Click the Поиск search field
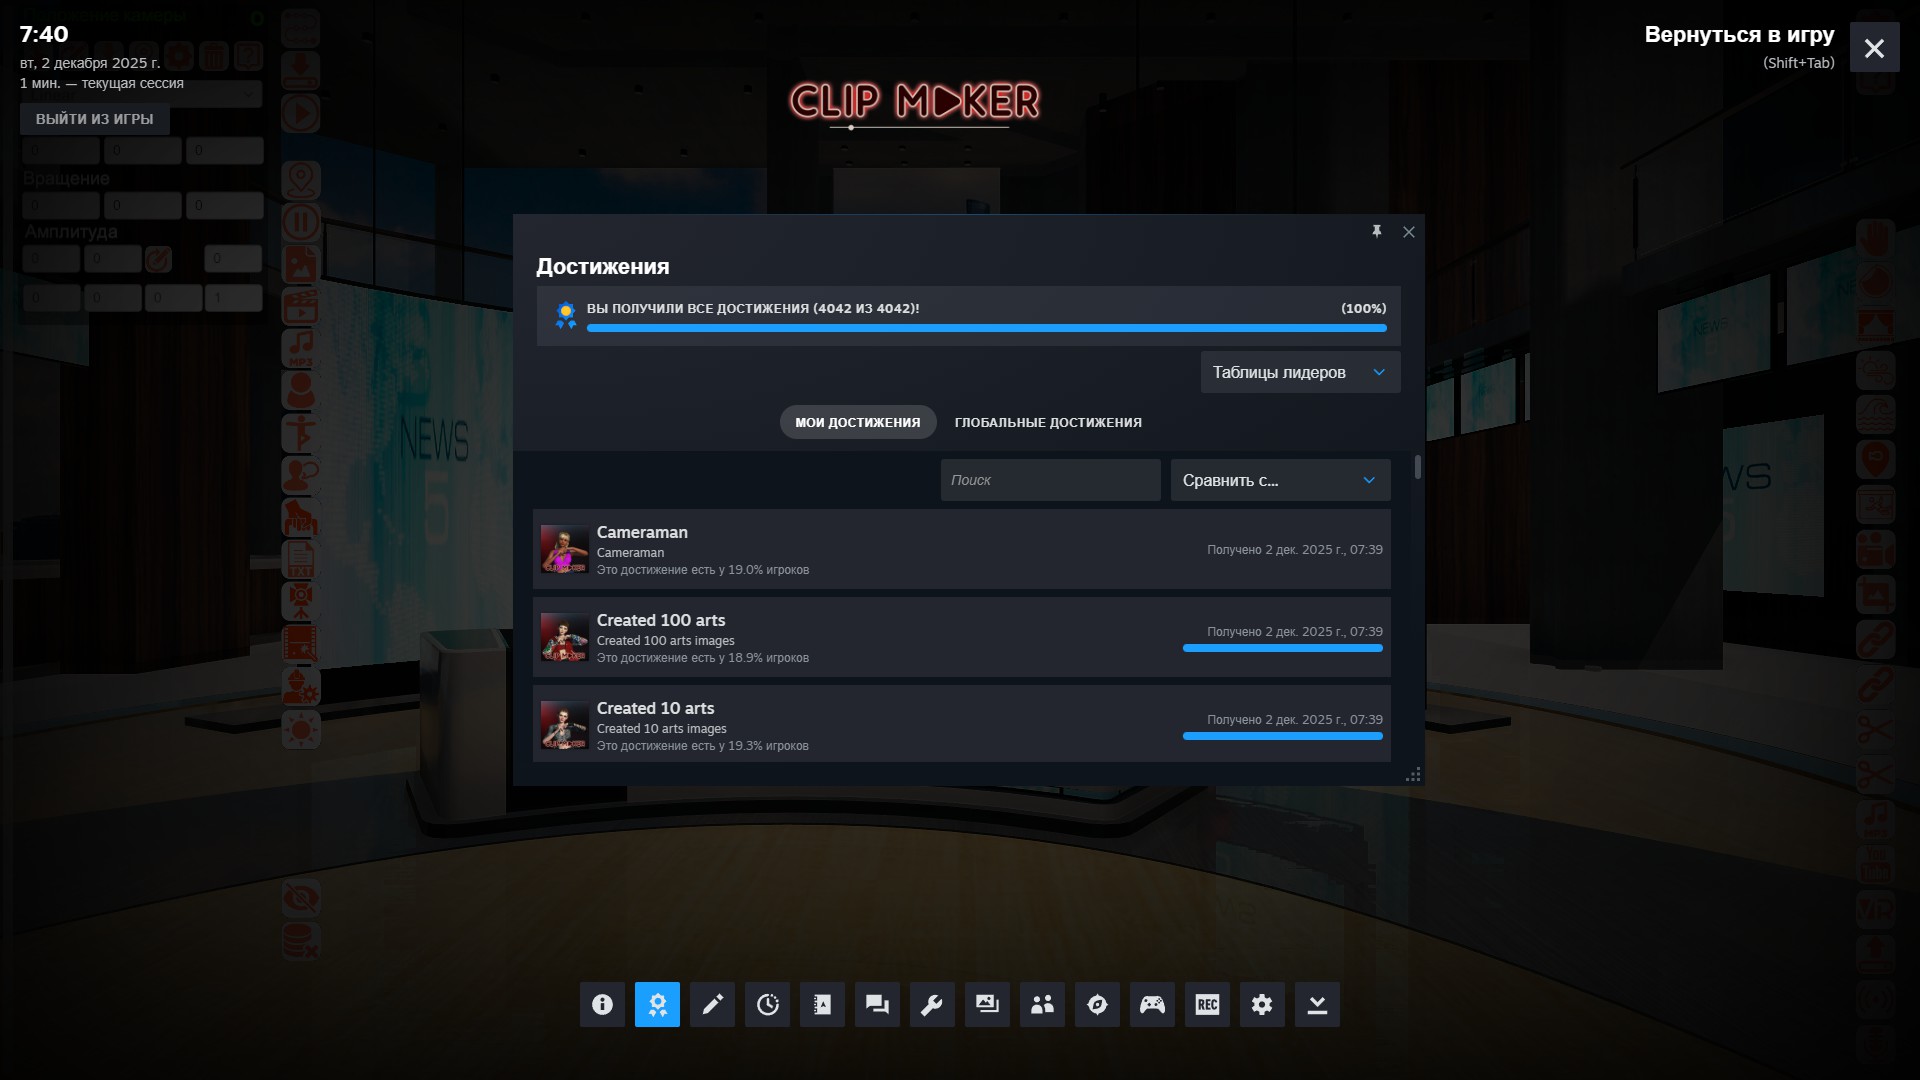The image size is (1920, 1080). 1050,480
